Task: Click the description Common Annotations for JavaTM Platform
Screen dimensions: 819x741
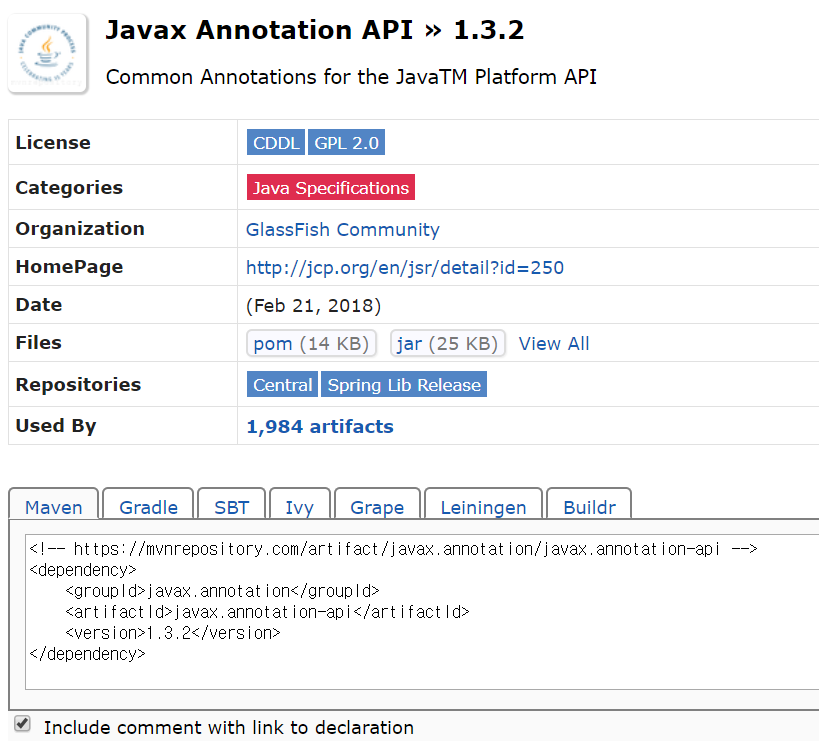Action: pos(351,77)
